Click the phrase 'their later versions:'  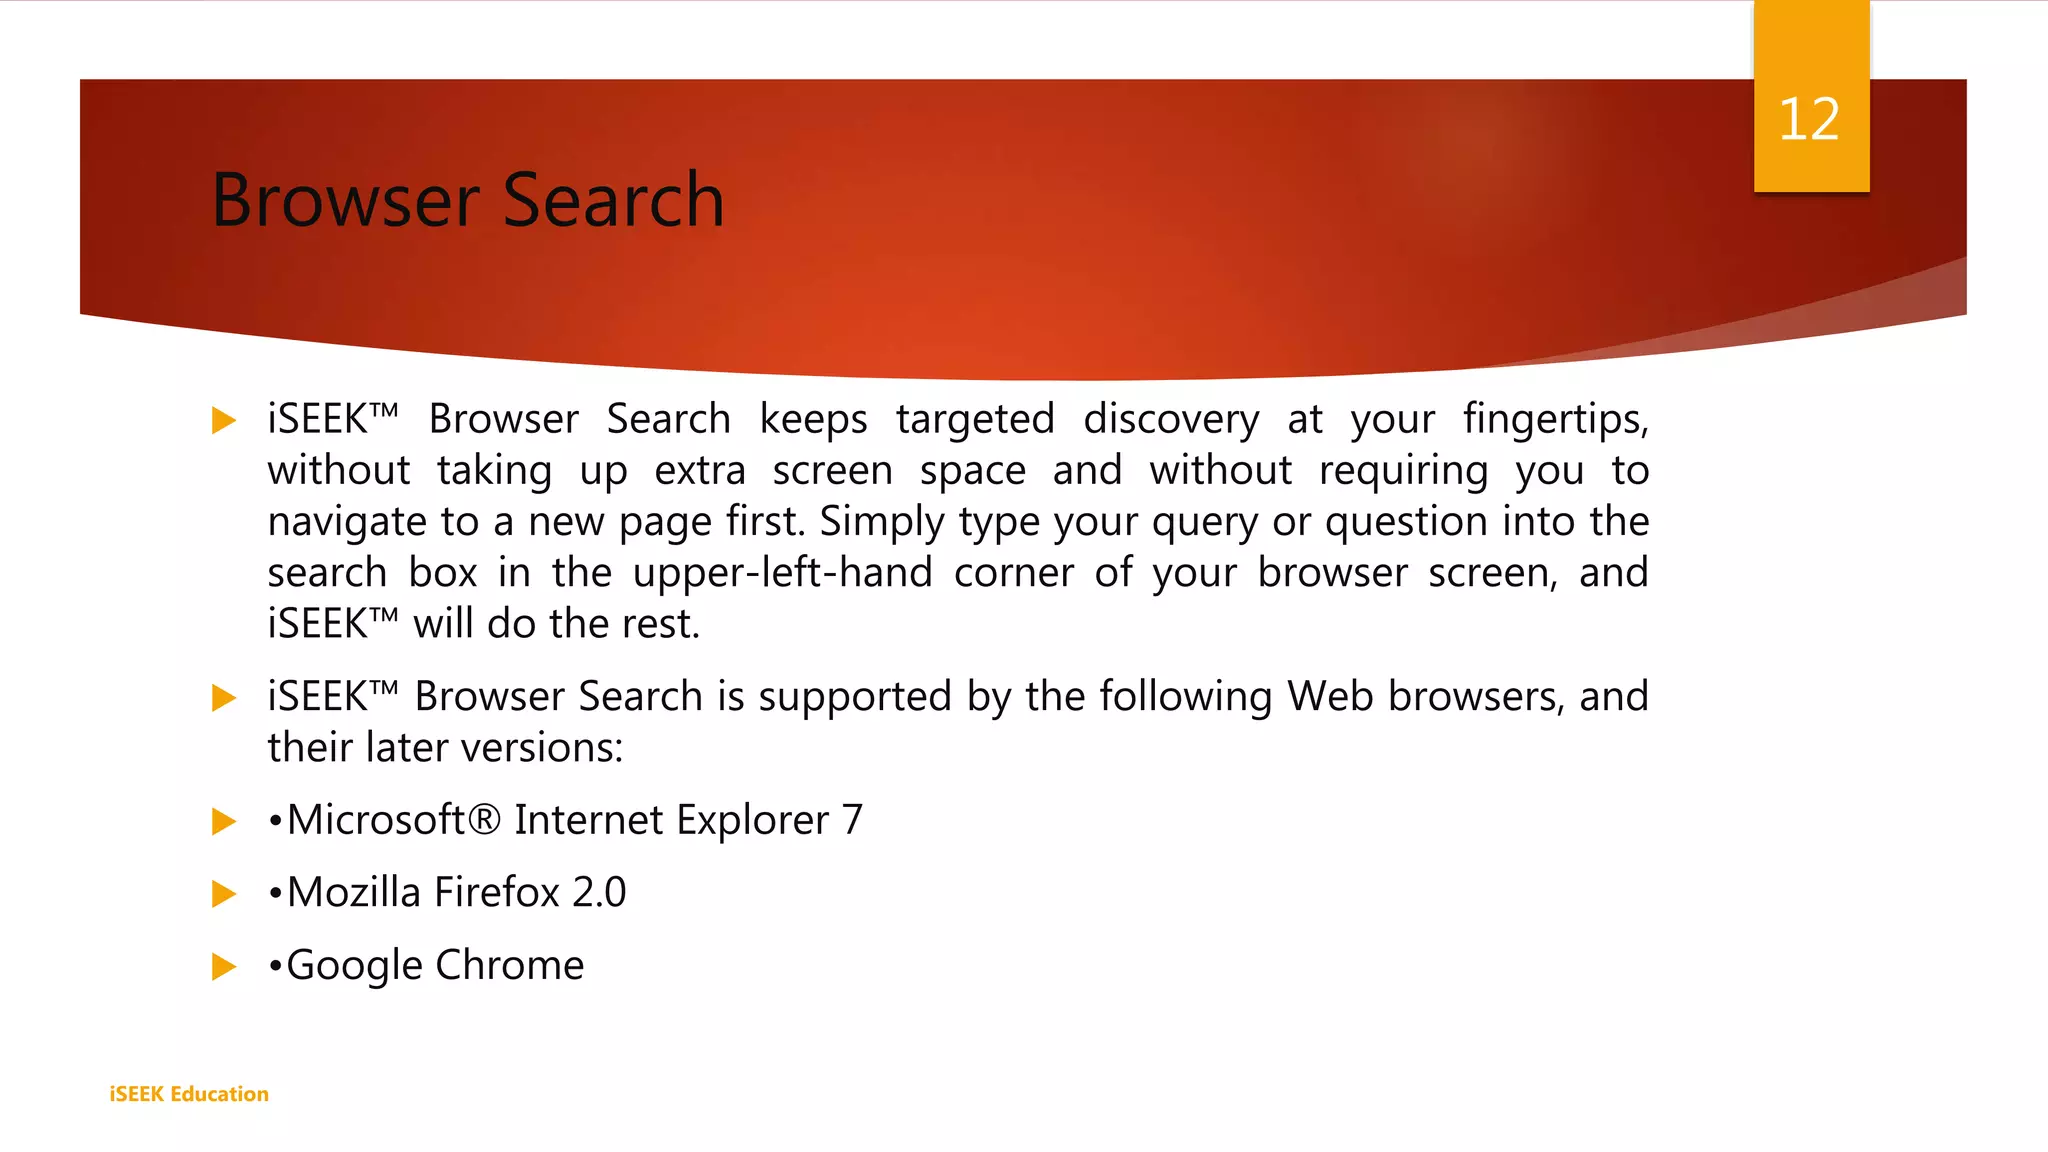click(x=445, y=748)
